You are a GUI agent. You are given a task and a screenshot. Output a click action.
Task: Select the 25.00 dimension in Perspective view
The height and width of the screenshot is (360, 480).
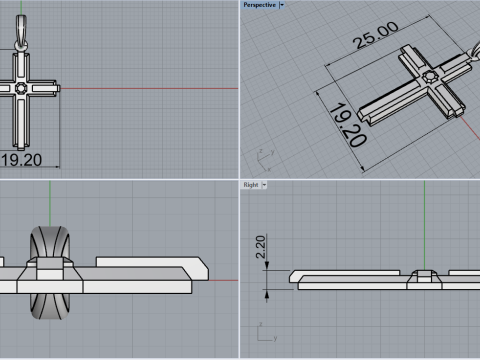375,35
